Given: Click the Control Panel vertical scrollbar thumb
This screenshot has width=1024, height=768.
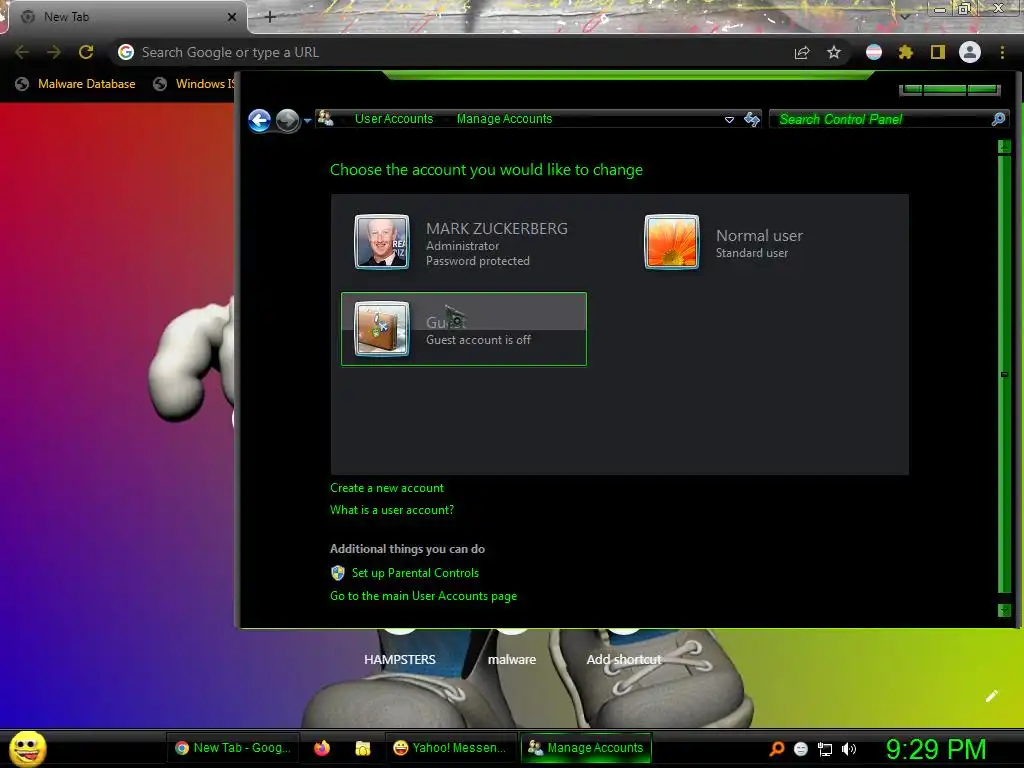Looking at the screenshot, I should (x=1004, y=374).
